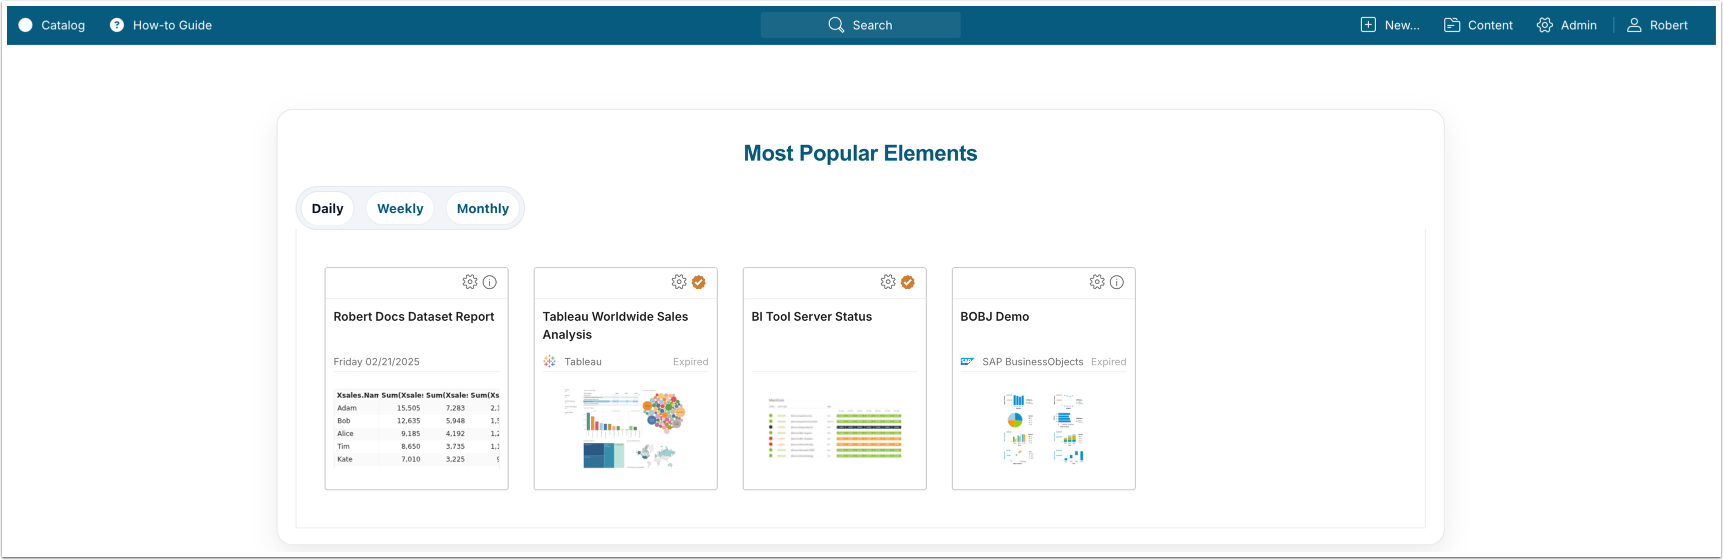Image resolution: width=1723 pixels, height=560 pixels.
Task: Click the Search field
Action: pos(860,25)
